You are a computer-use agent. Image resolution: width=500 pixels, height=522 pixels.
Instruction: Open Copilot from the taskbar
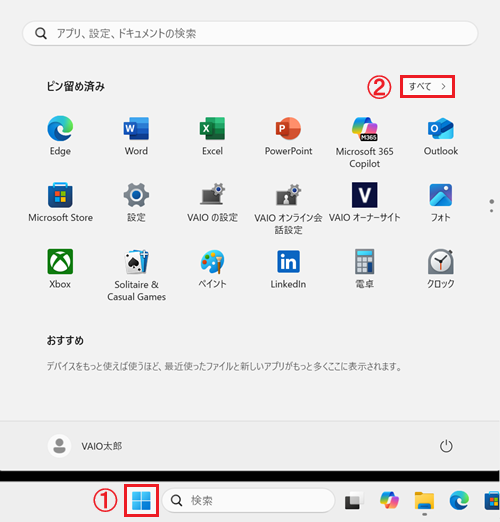point(389,500)
